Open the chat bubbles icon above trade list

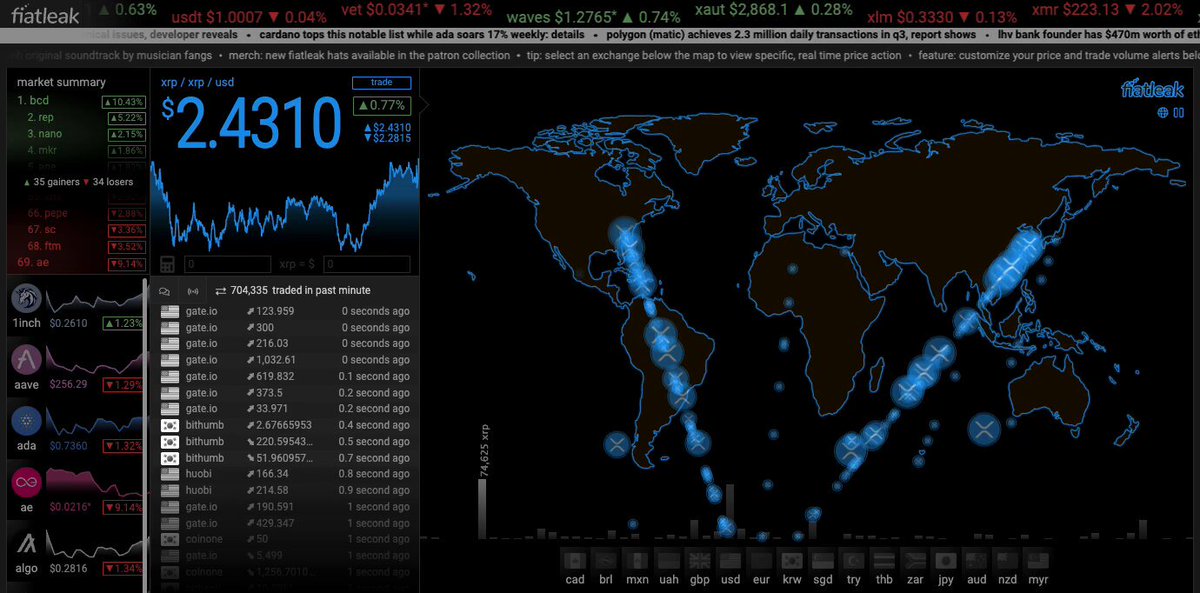165,290
